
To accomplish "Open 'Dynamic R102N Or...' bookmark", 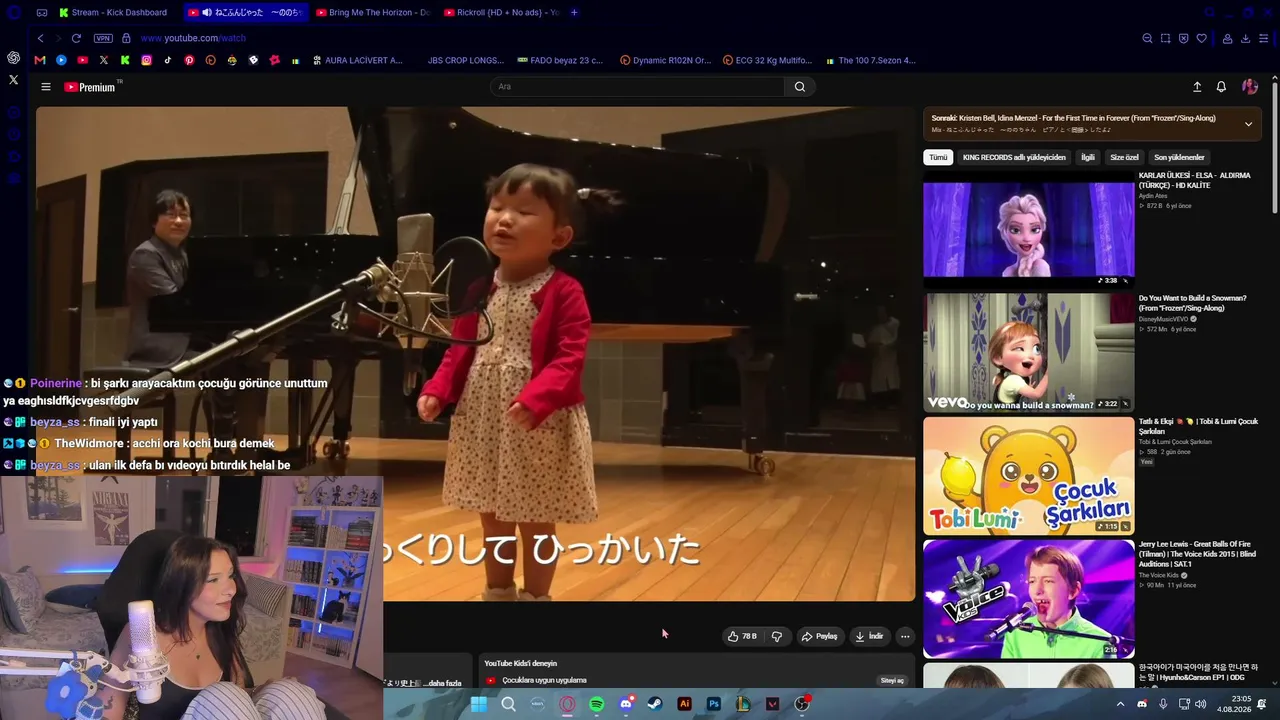I will [665, 60].
